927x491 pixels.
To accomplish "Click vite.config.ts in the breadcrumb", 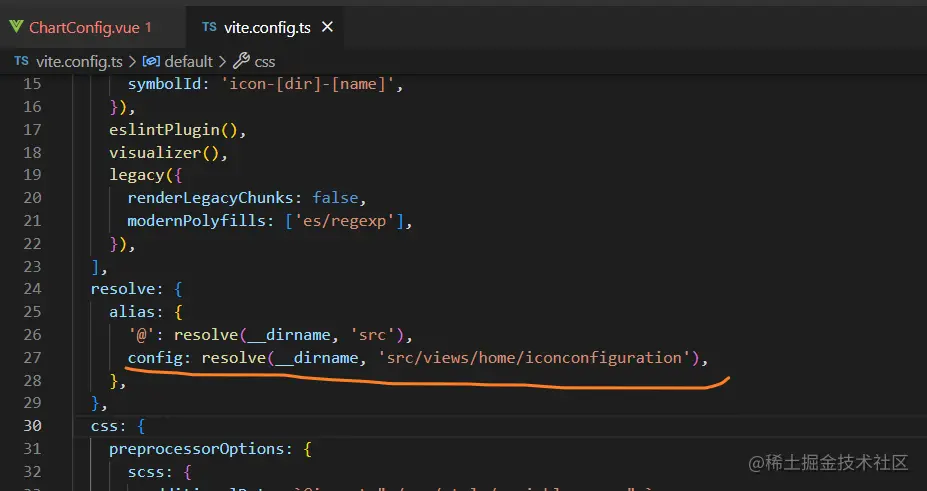I will [x=79, y=61].
